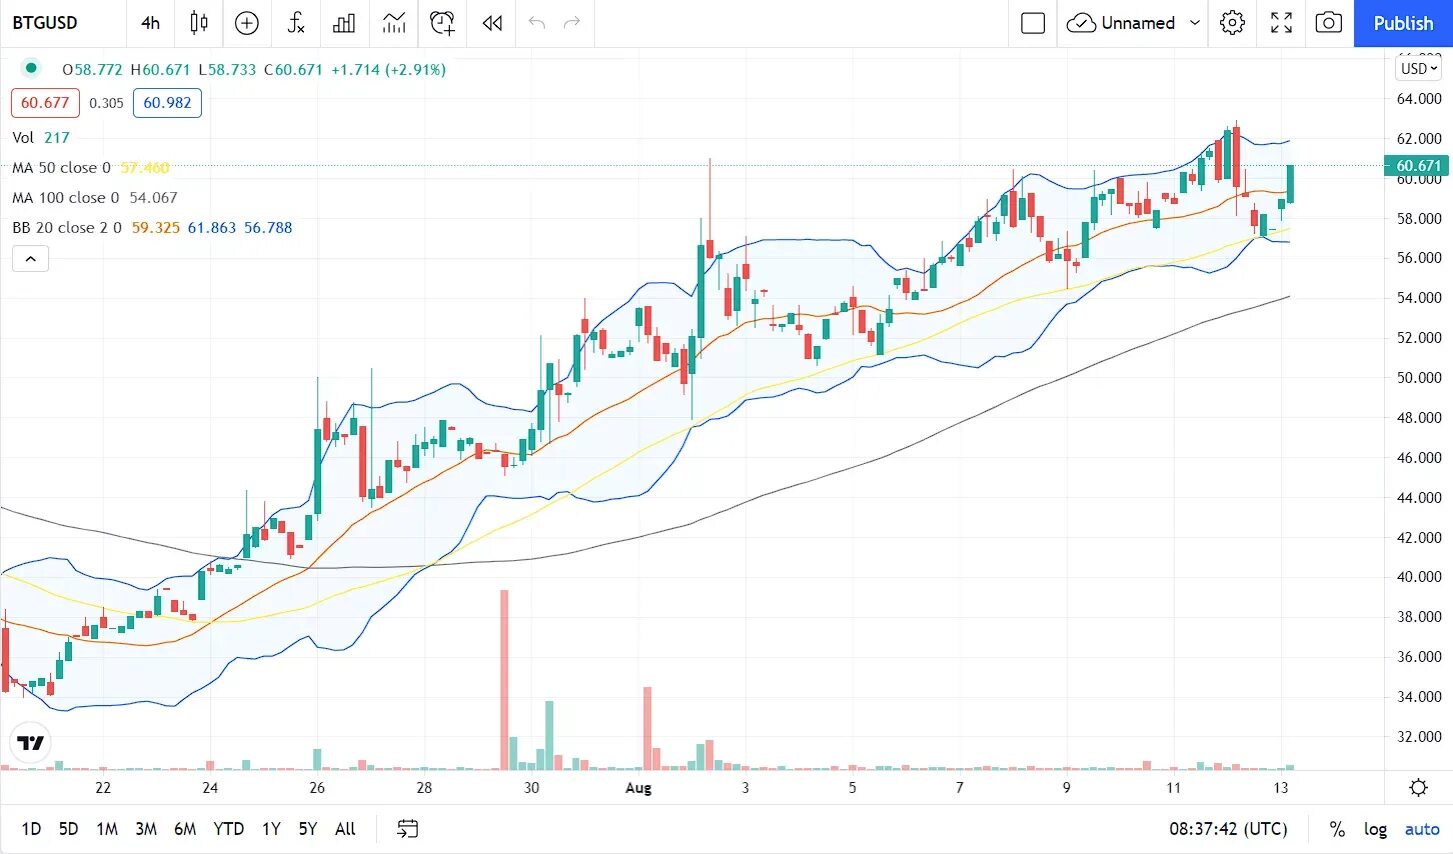Click the spread value 0.305
The height and width of the screenshot is (854, 1453).
106,103
